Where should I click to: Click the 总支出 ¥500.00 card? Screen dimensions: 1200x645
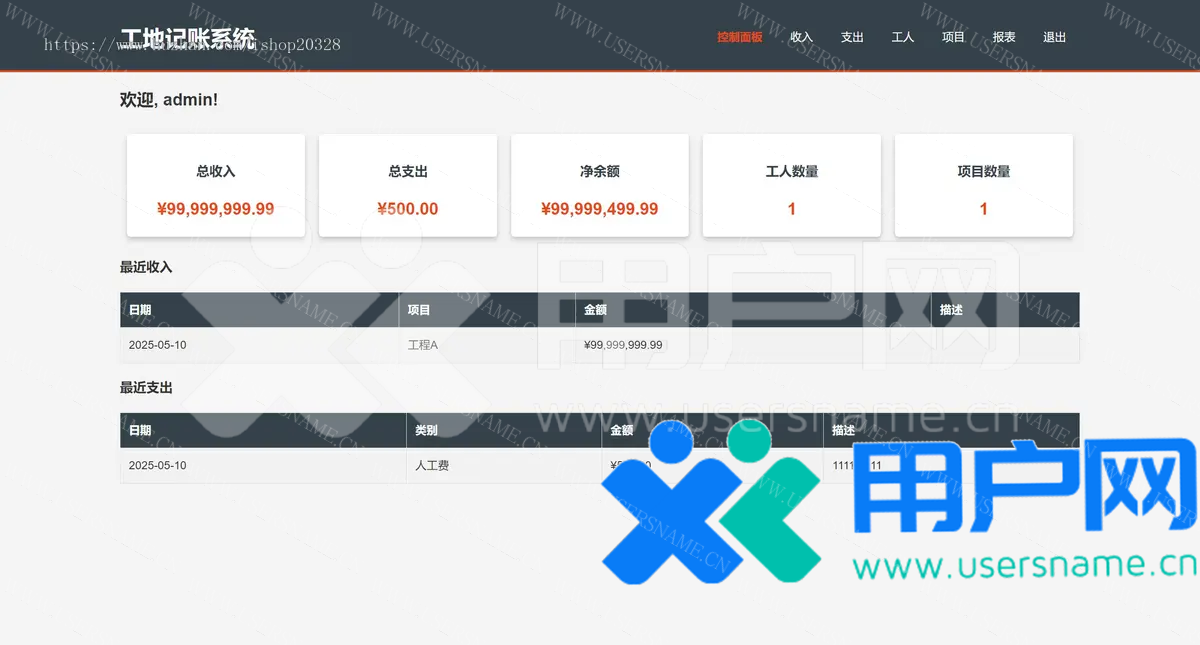point(408,186)
